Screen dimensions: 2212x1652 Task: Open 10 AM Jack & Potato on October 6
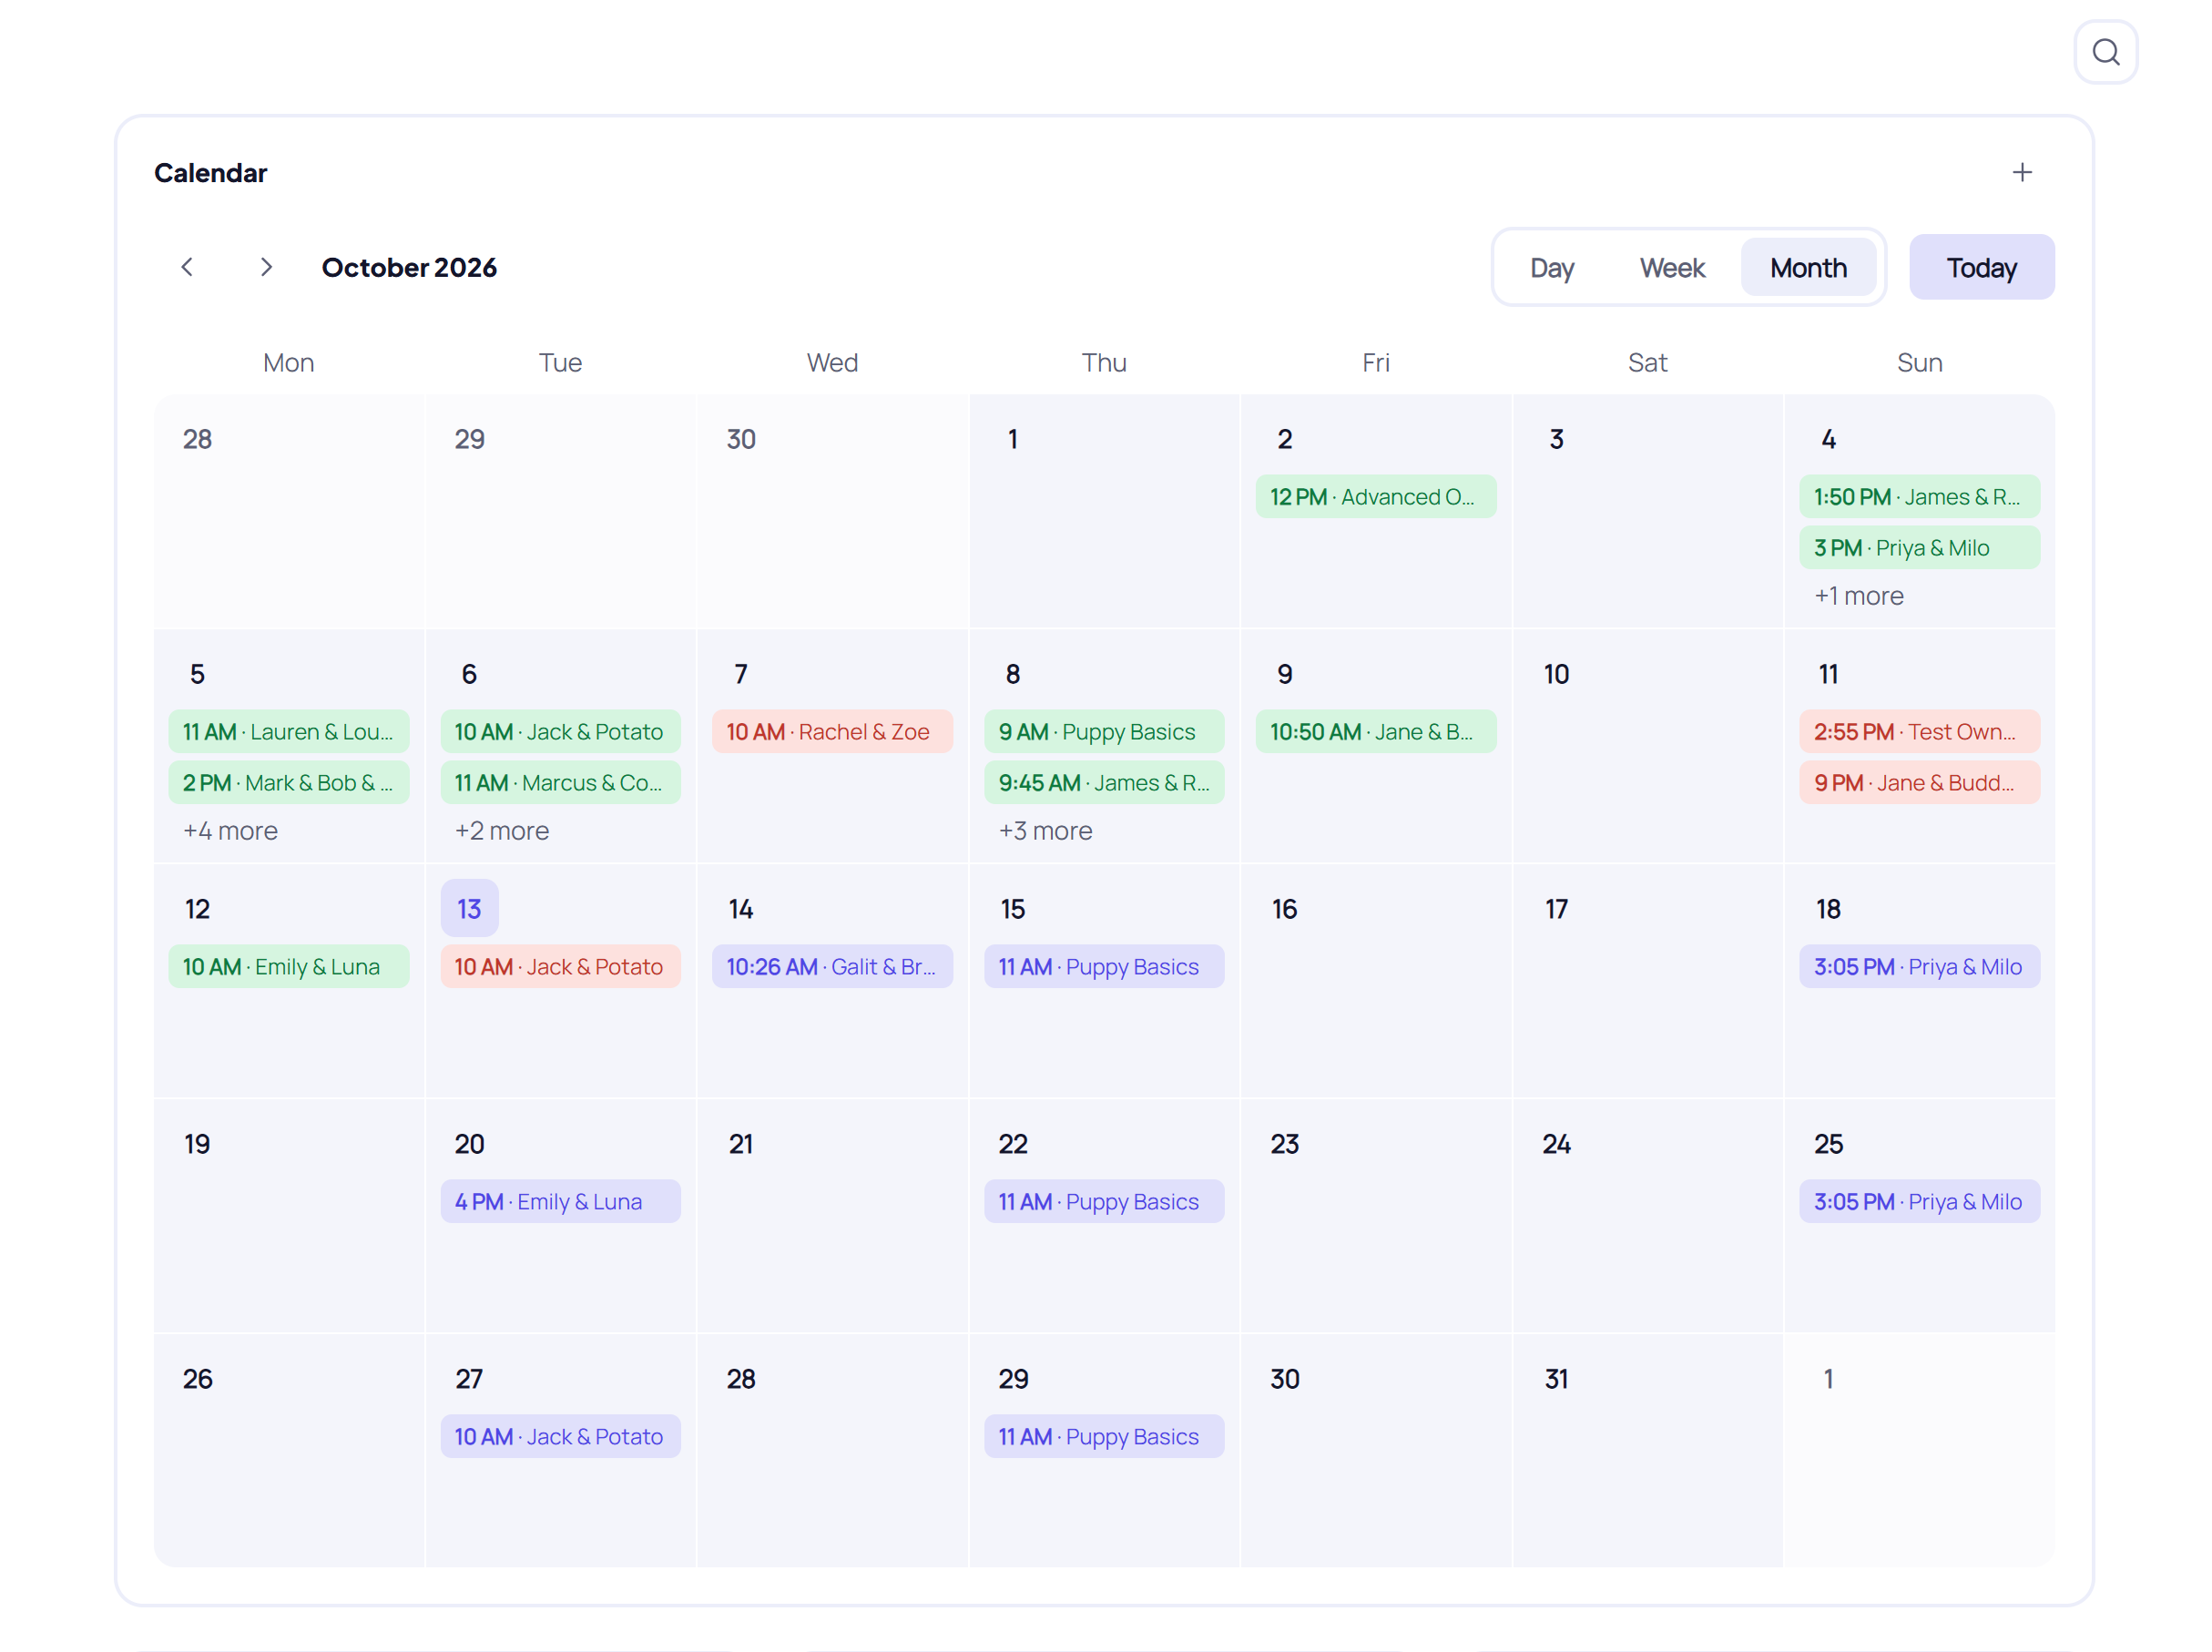point(560,732)
